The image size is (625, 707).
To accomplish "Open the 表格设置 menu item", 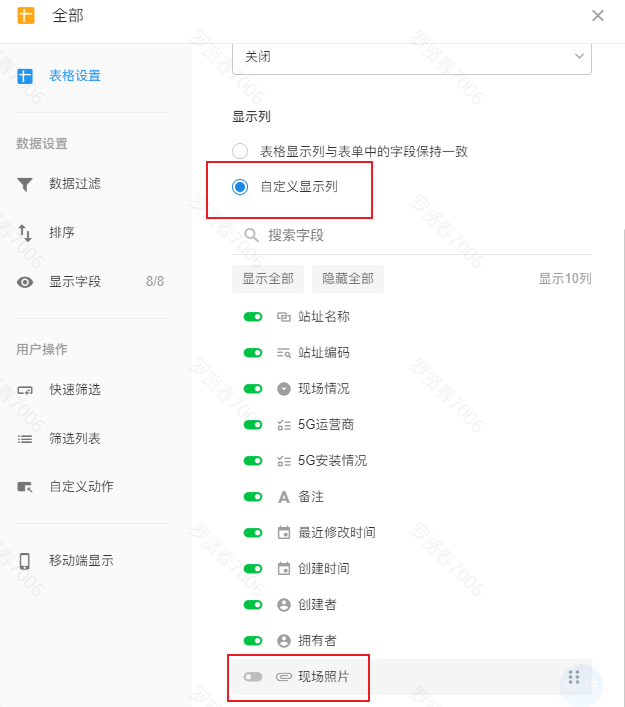I will pyautogui.click(x=74, y=76).
